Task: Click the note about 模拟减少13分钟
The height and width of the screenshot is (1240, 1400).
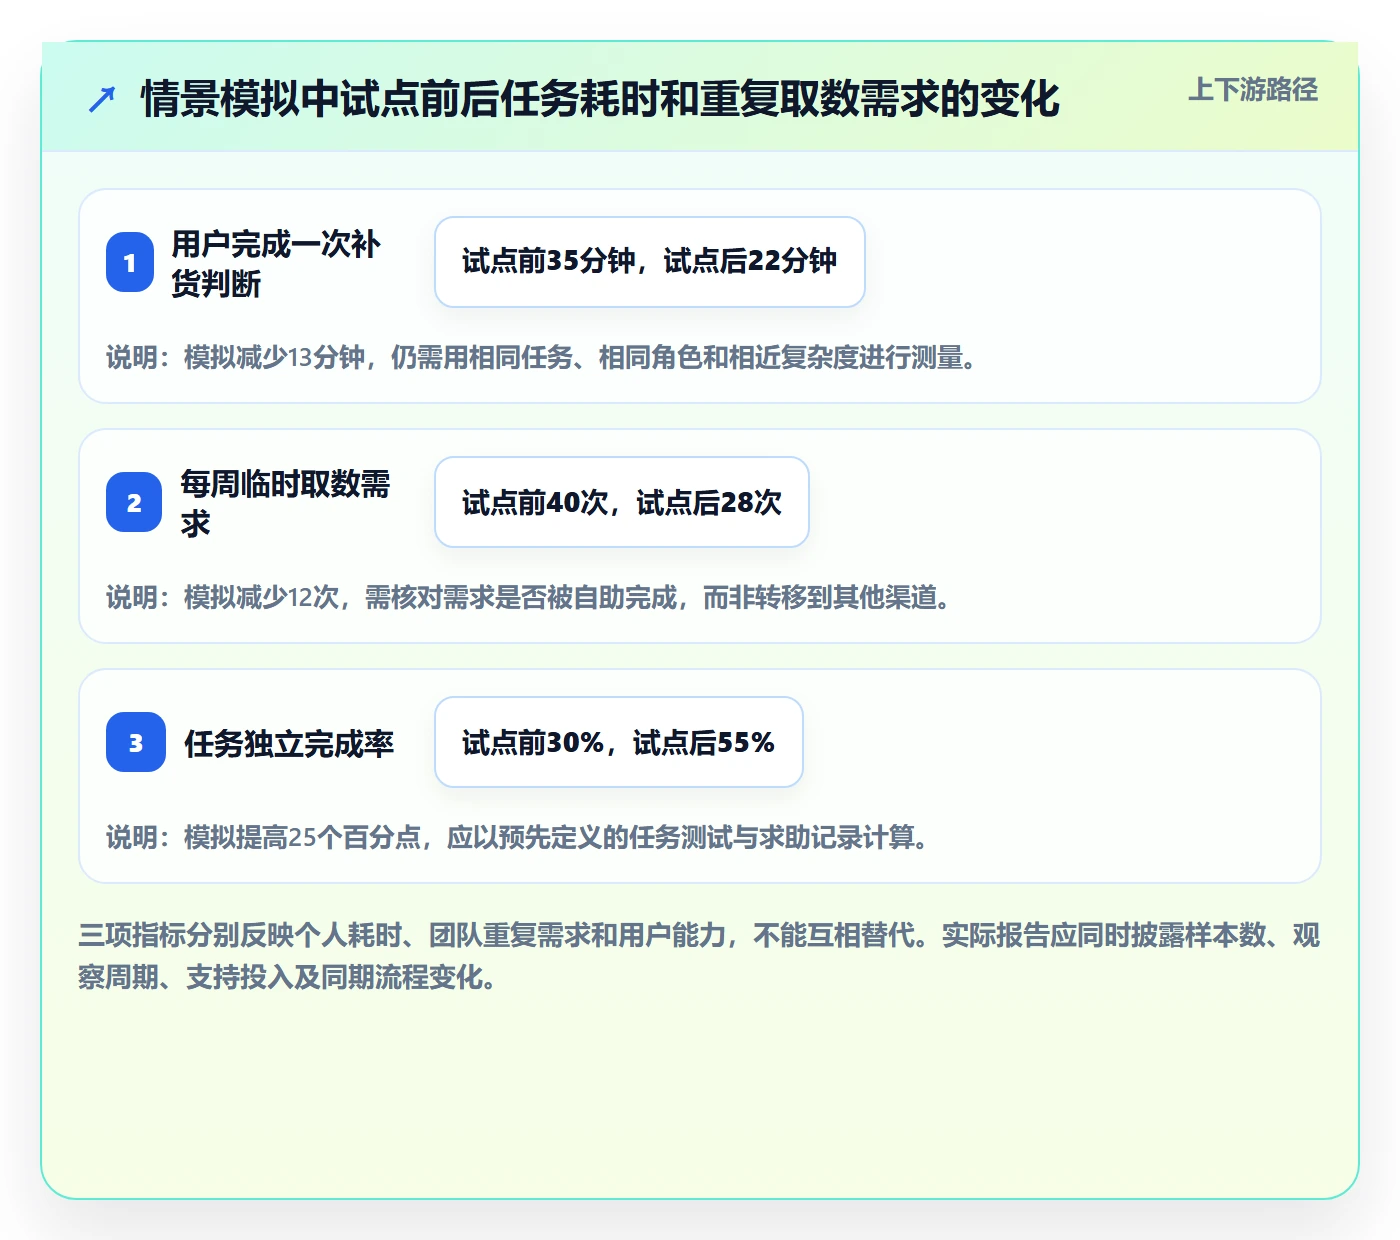Action: (542, 357)
